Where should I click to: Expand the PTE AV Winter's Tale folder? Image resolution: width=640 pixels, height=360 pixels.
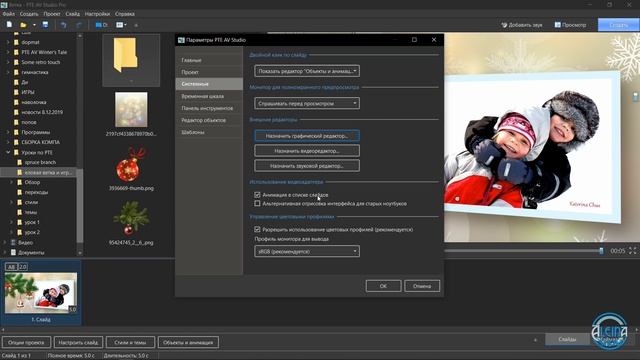[8, 52]
